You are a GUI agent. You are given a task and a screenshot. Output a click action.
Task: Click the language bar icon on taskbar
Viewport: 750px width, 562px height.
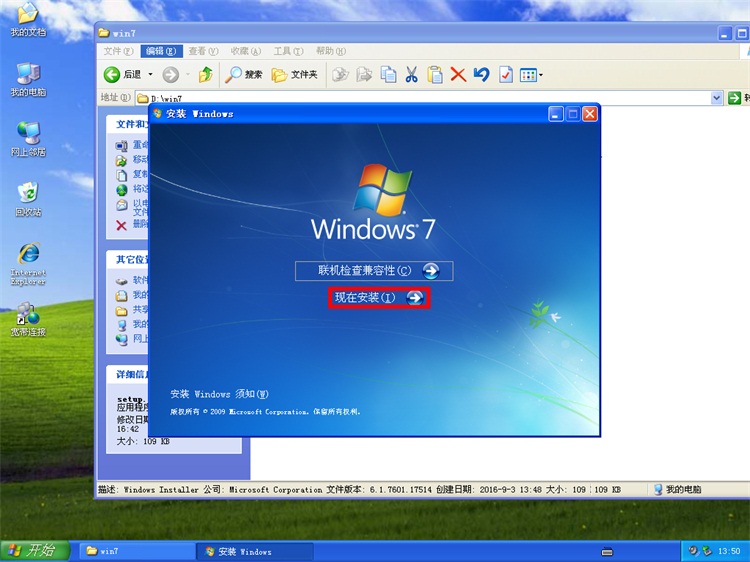pos(607,552)
